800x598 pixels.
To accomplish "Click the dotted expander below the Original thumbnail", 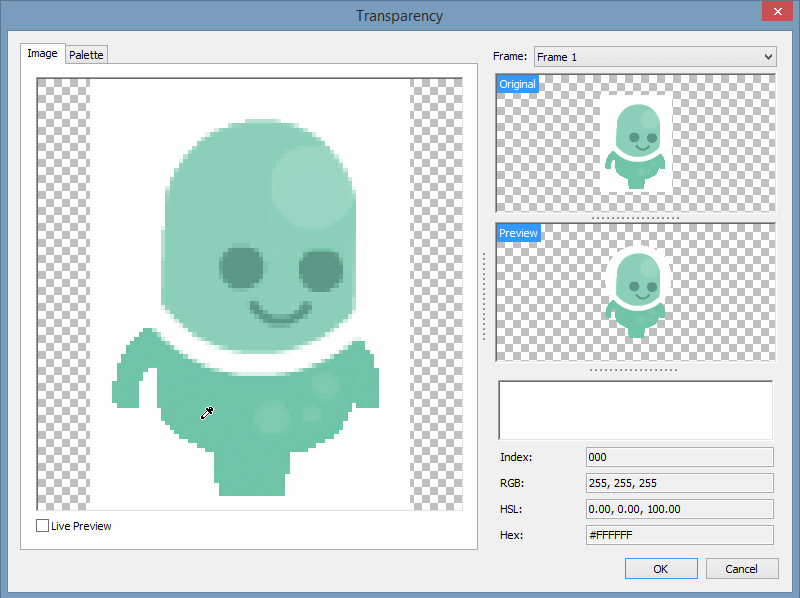I will (635, 217).
